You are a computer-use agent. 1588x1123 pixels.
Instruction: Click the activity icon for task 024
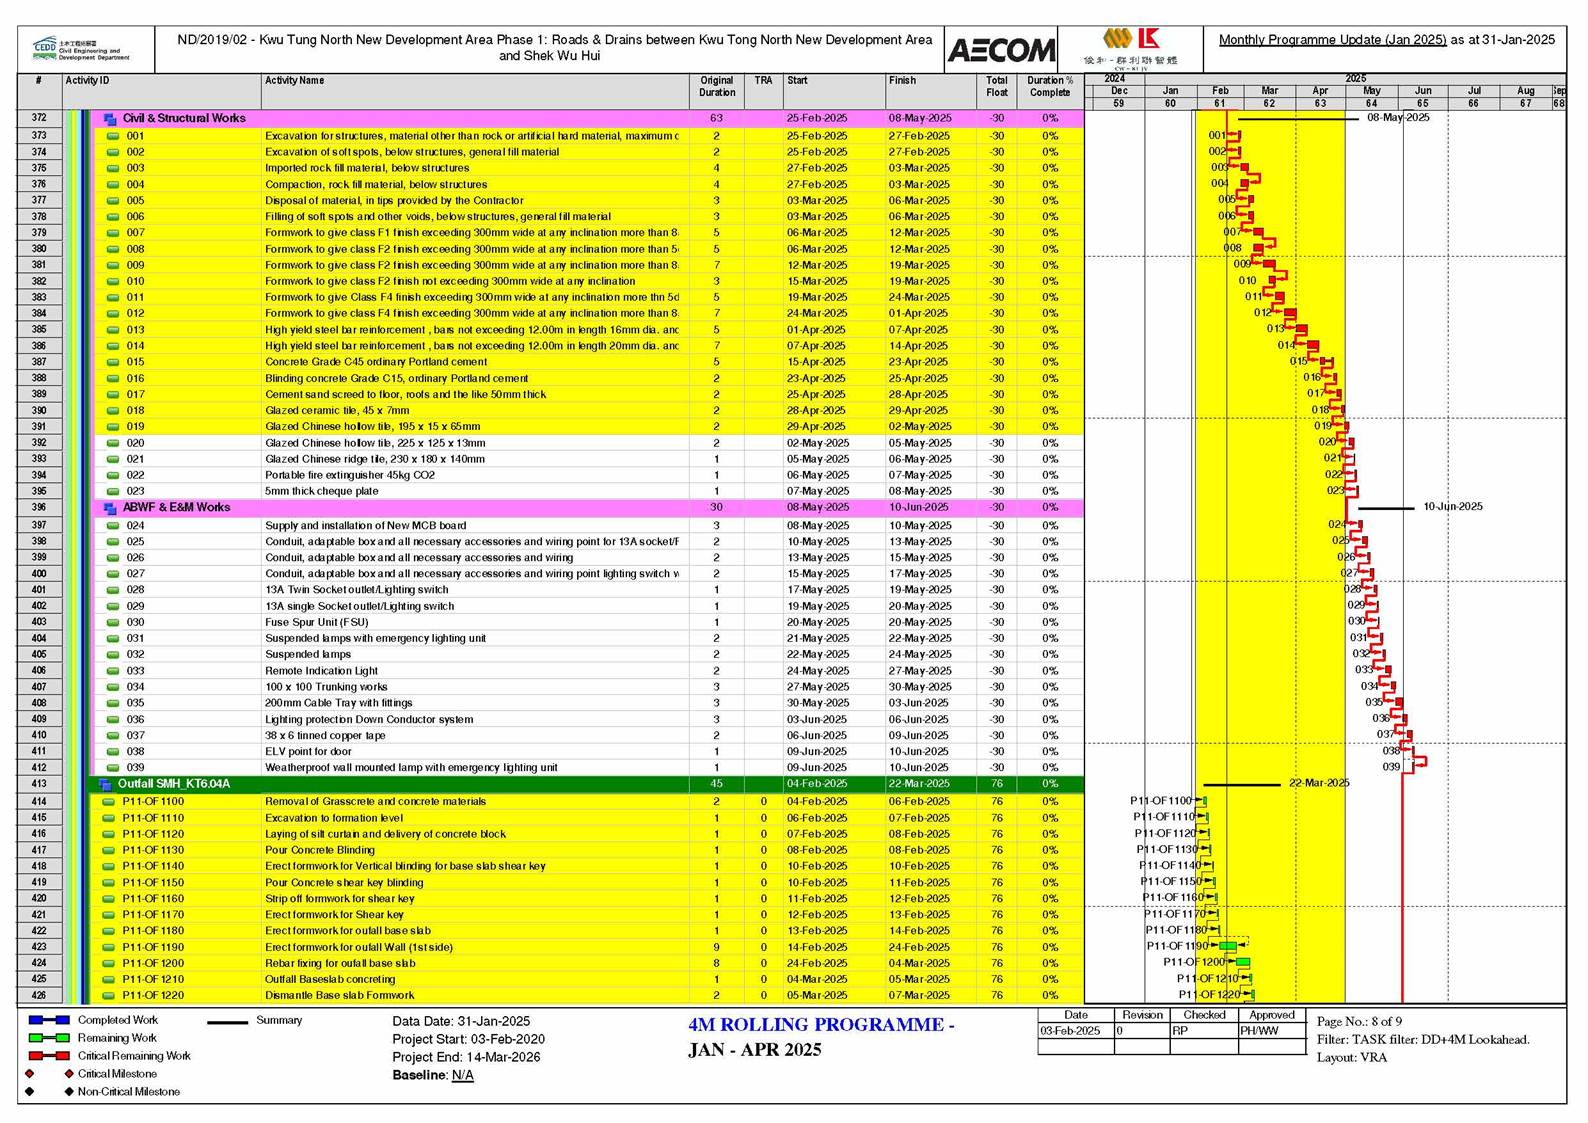pos(113,526)
